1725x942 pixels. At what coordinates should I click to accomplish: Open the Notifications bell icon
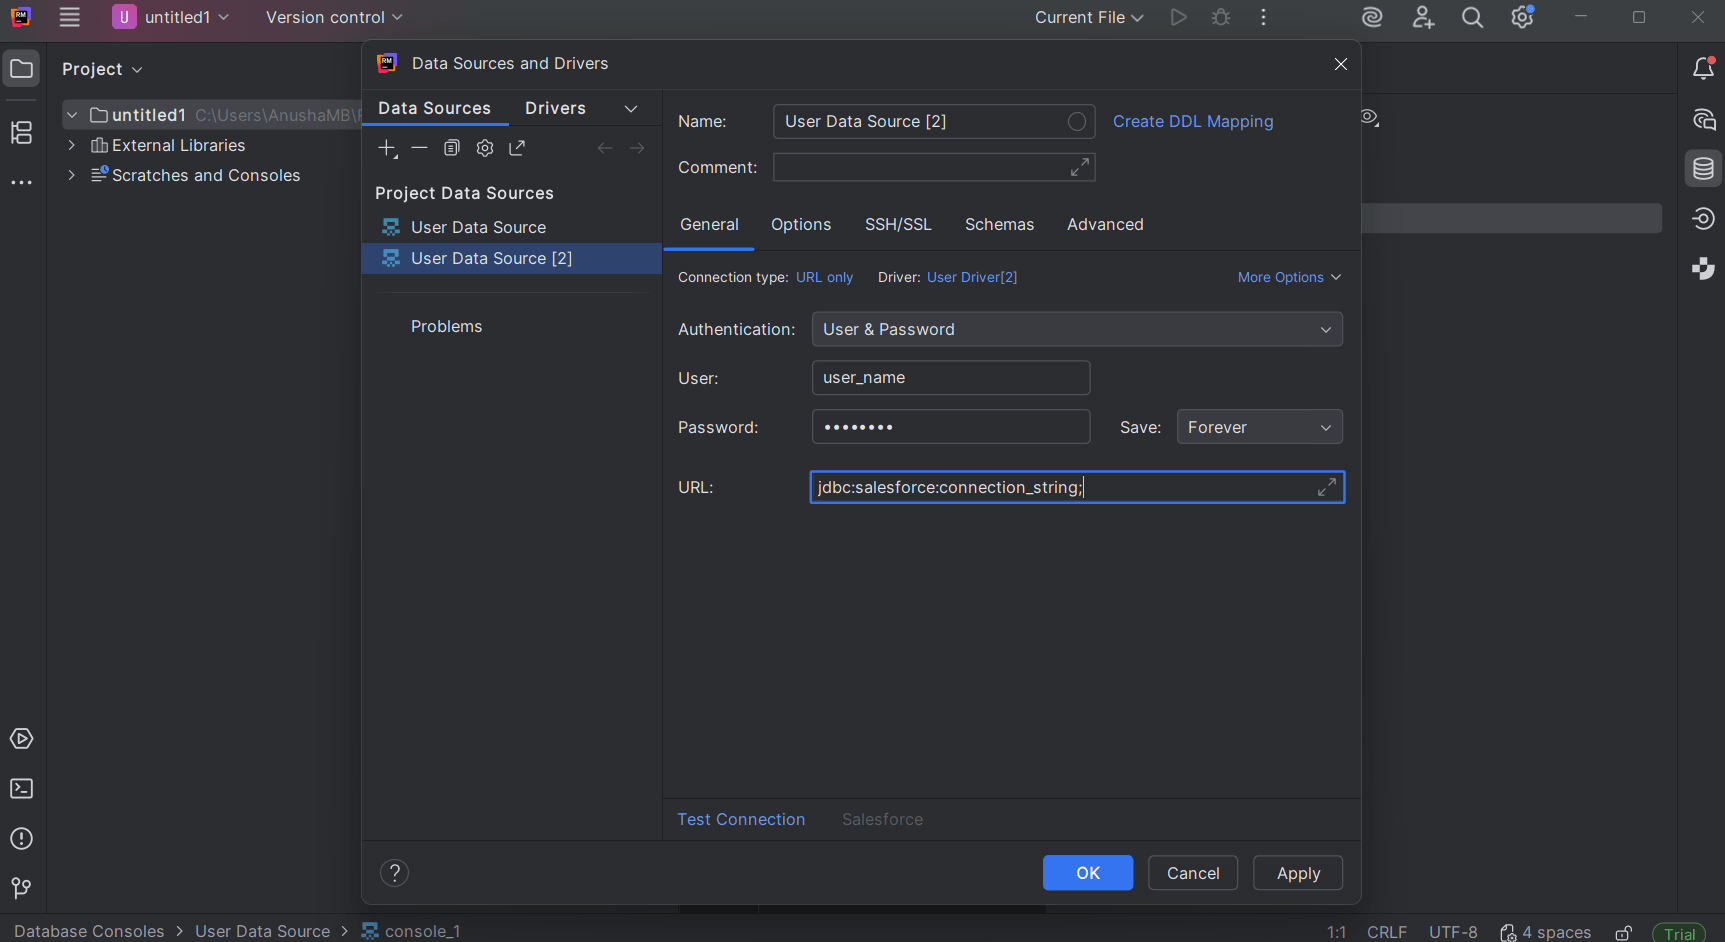pos(1703,68)
